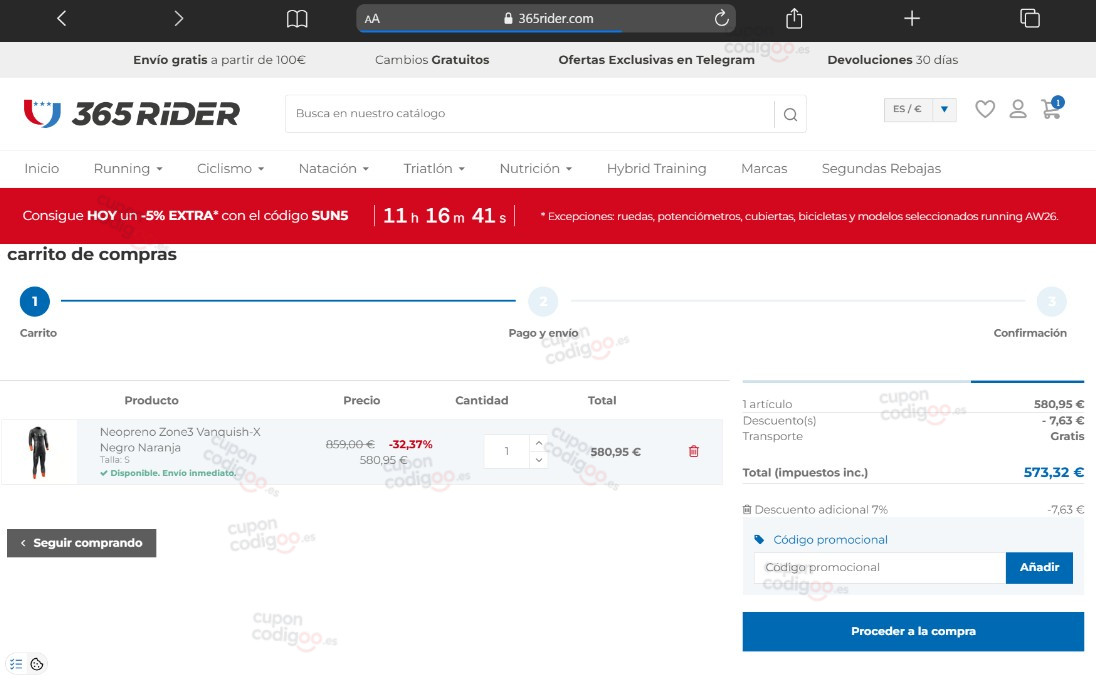1096x687 pixels.
Task: Click the search magnifier icon
Action: pyautogui.click(x=791, y=115)
